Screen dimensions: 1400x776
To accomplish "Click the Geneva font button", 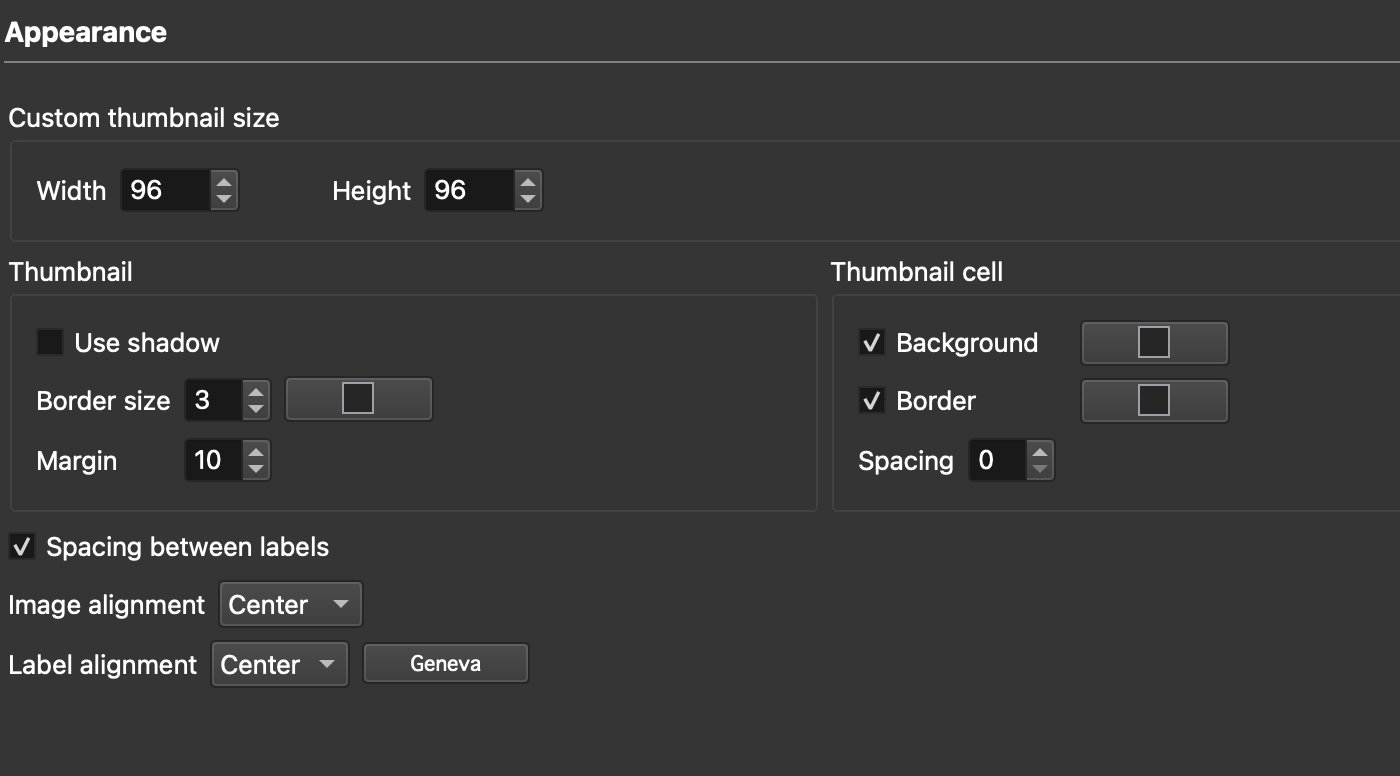I will coord(445,664).
